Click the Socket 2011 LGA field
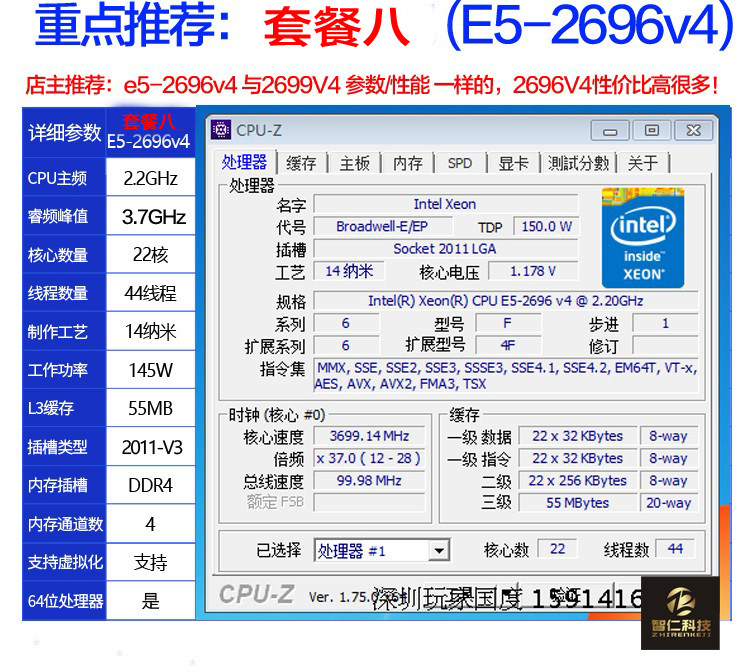The height and width of the screenshot is (672, 750). [446, 249]
